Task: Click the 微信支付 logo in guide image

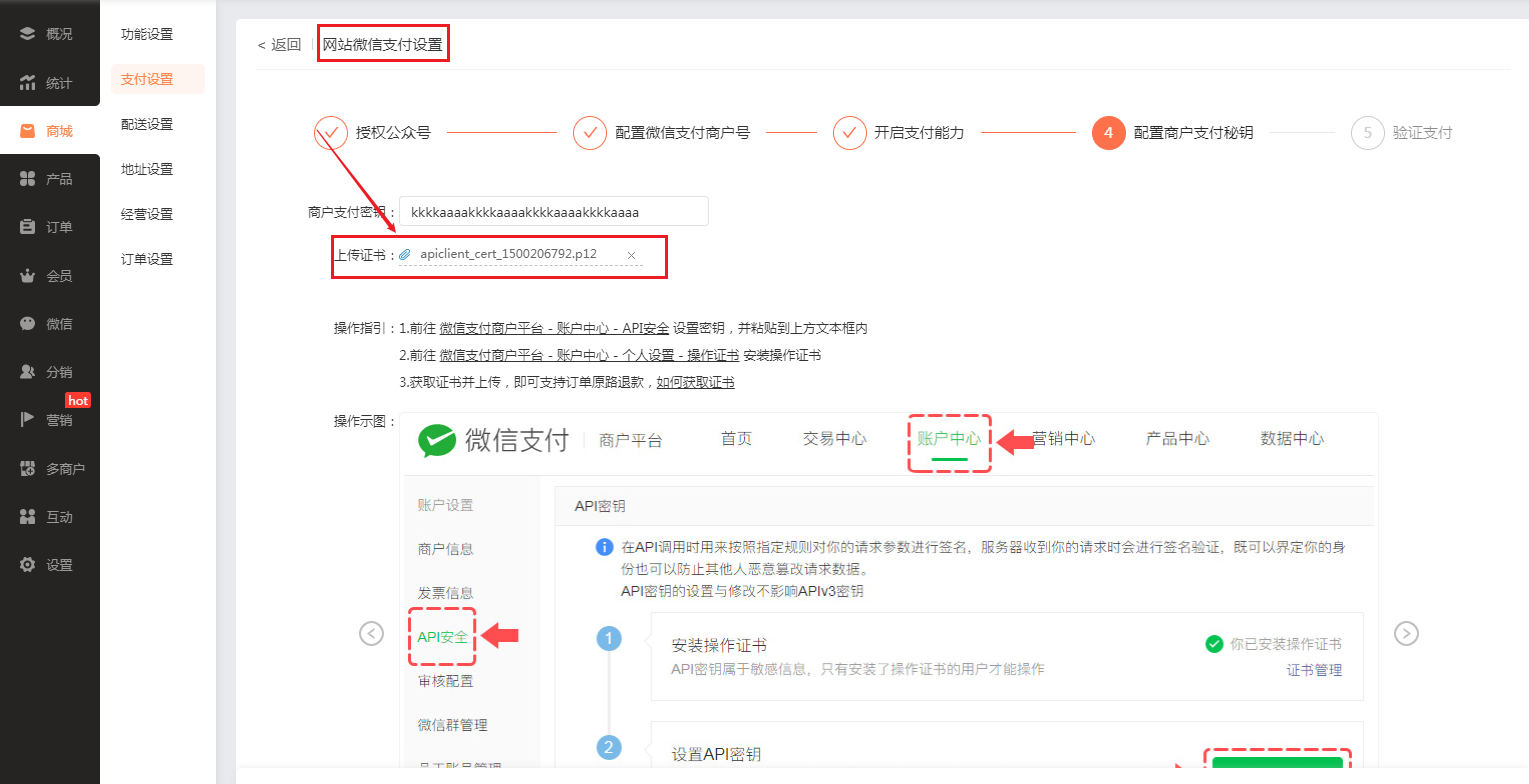Action: pyautogui.click(x=493, y=439)
